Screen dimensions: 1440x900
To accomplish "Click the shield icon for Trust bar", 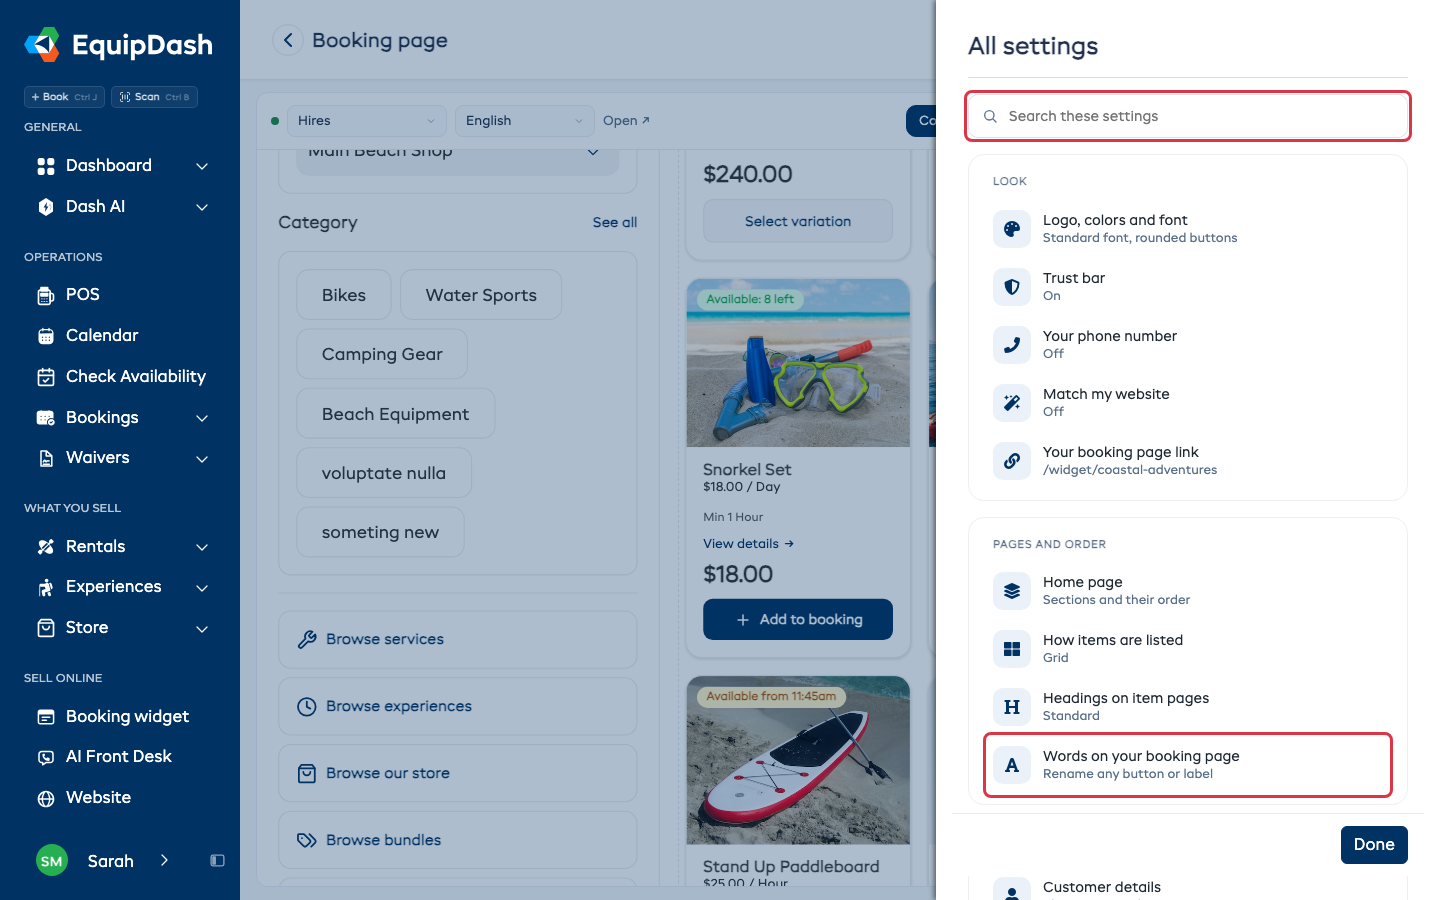I will point(1012,287).
